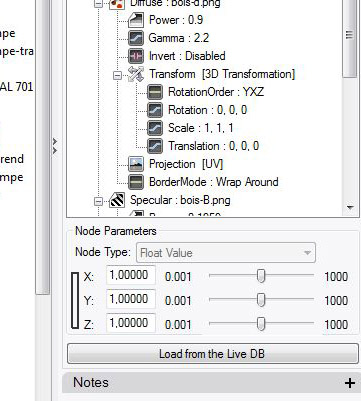This screenshot has width=361, height=401.
Task: Click the Invert Disabled node icon
Action: (x=136, y=56)
